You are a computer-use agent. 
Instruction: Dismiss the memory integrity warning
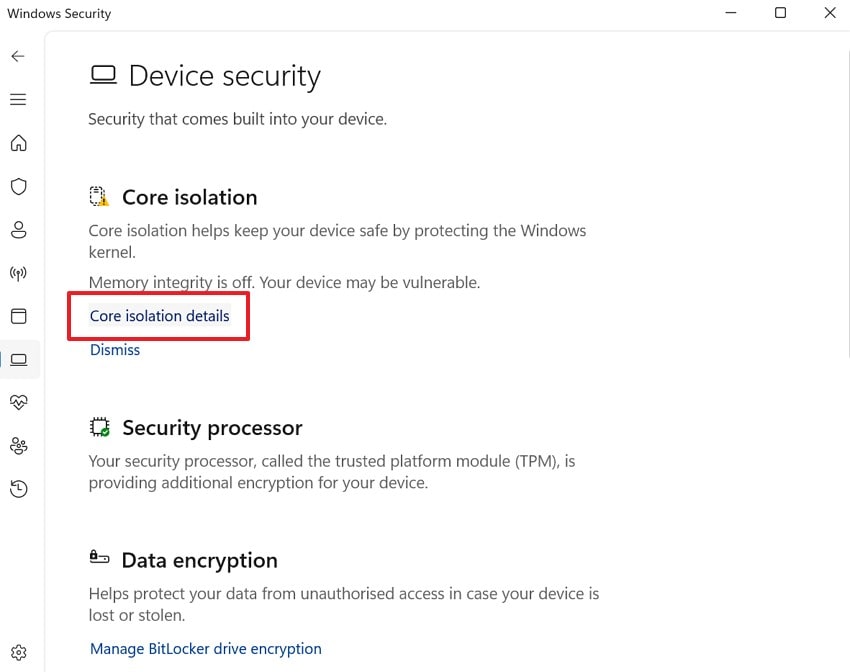(x=114, y=349)
